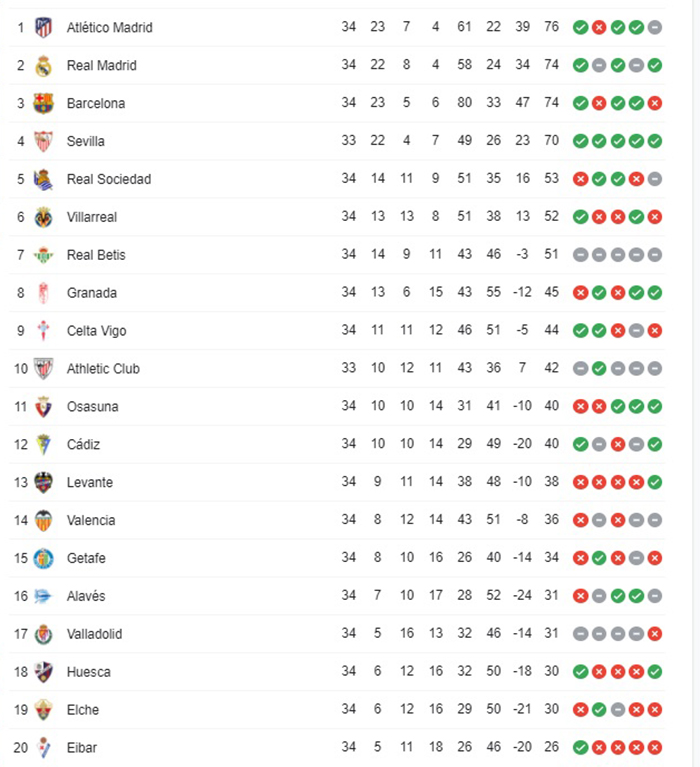Click the Real Madrid club crest
This screenshot has width=700, height=767.
coord(44,66)
